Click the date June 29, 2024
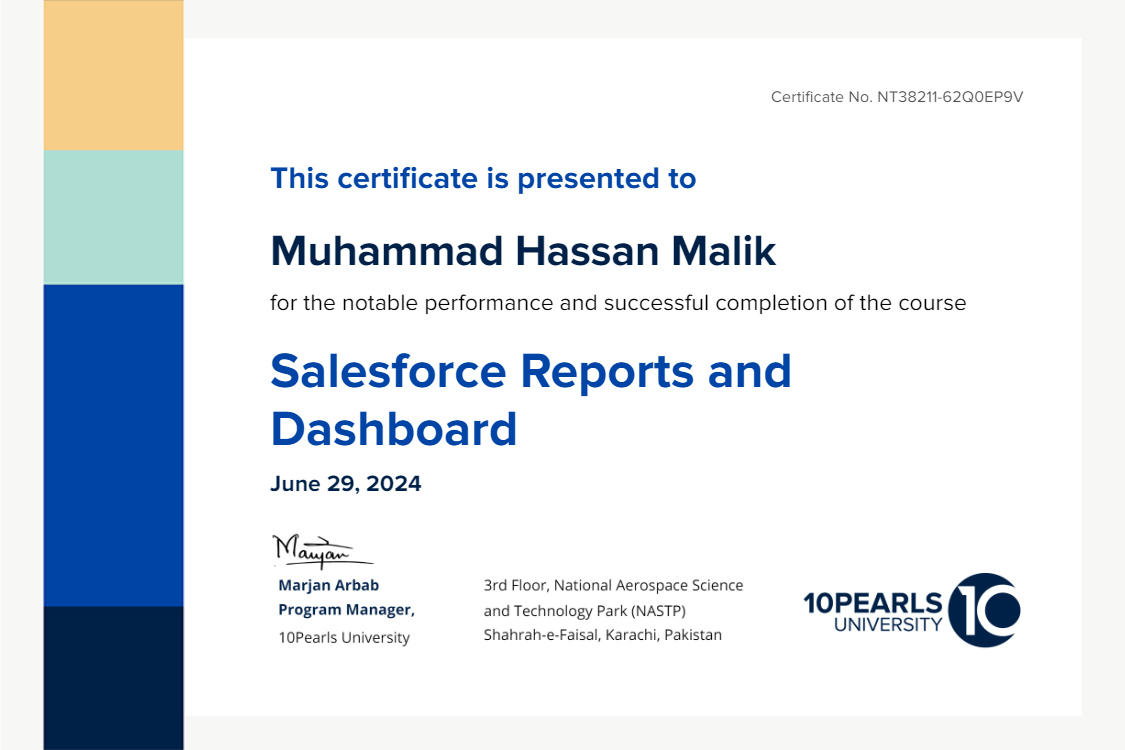Viewport: 1125px width, 750px height. [345, 484]
